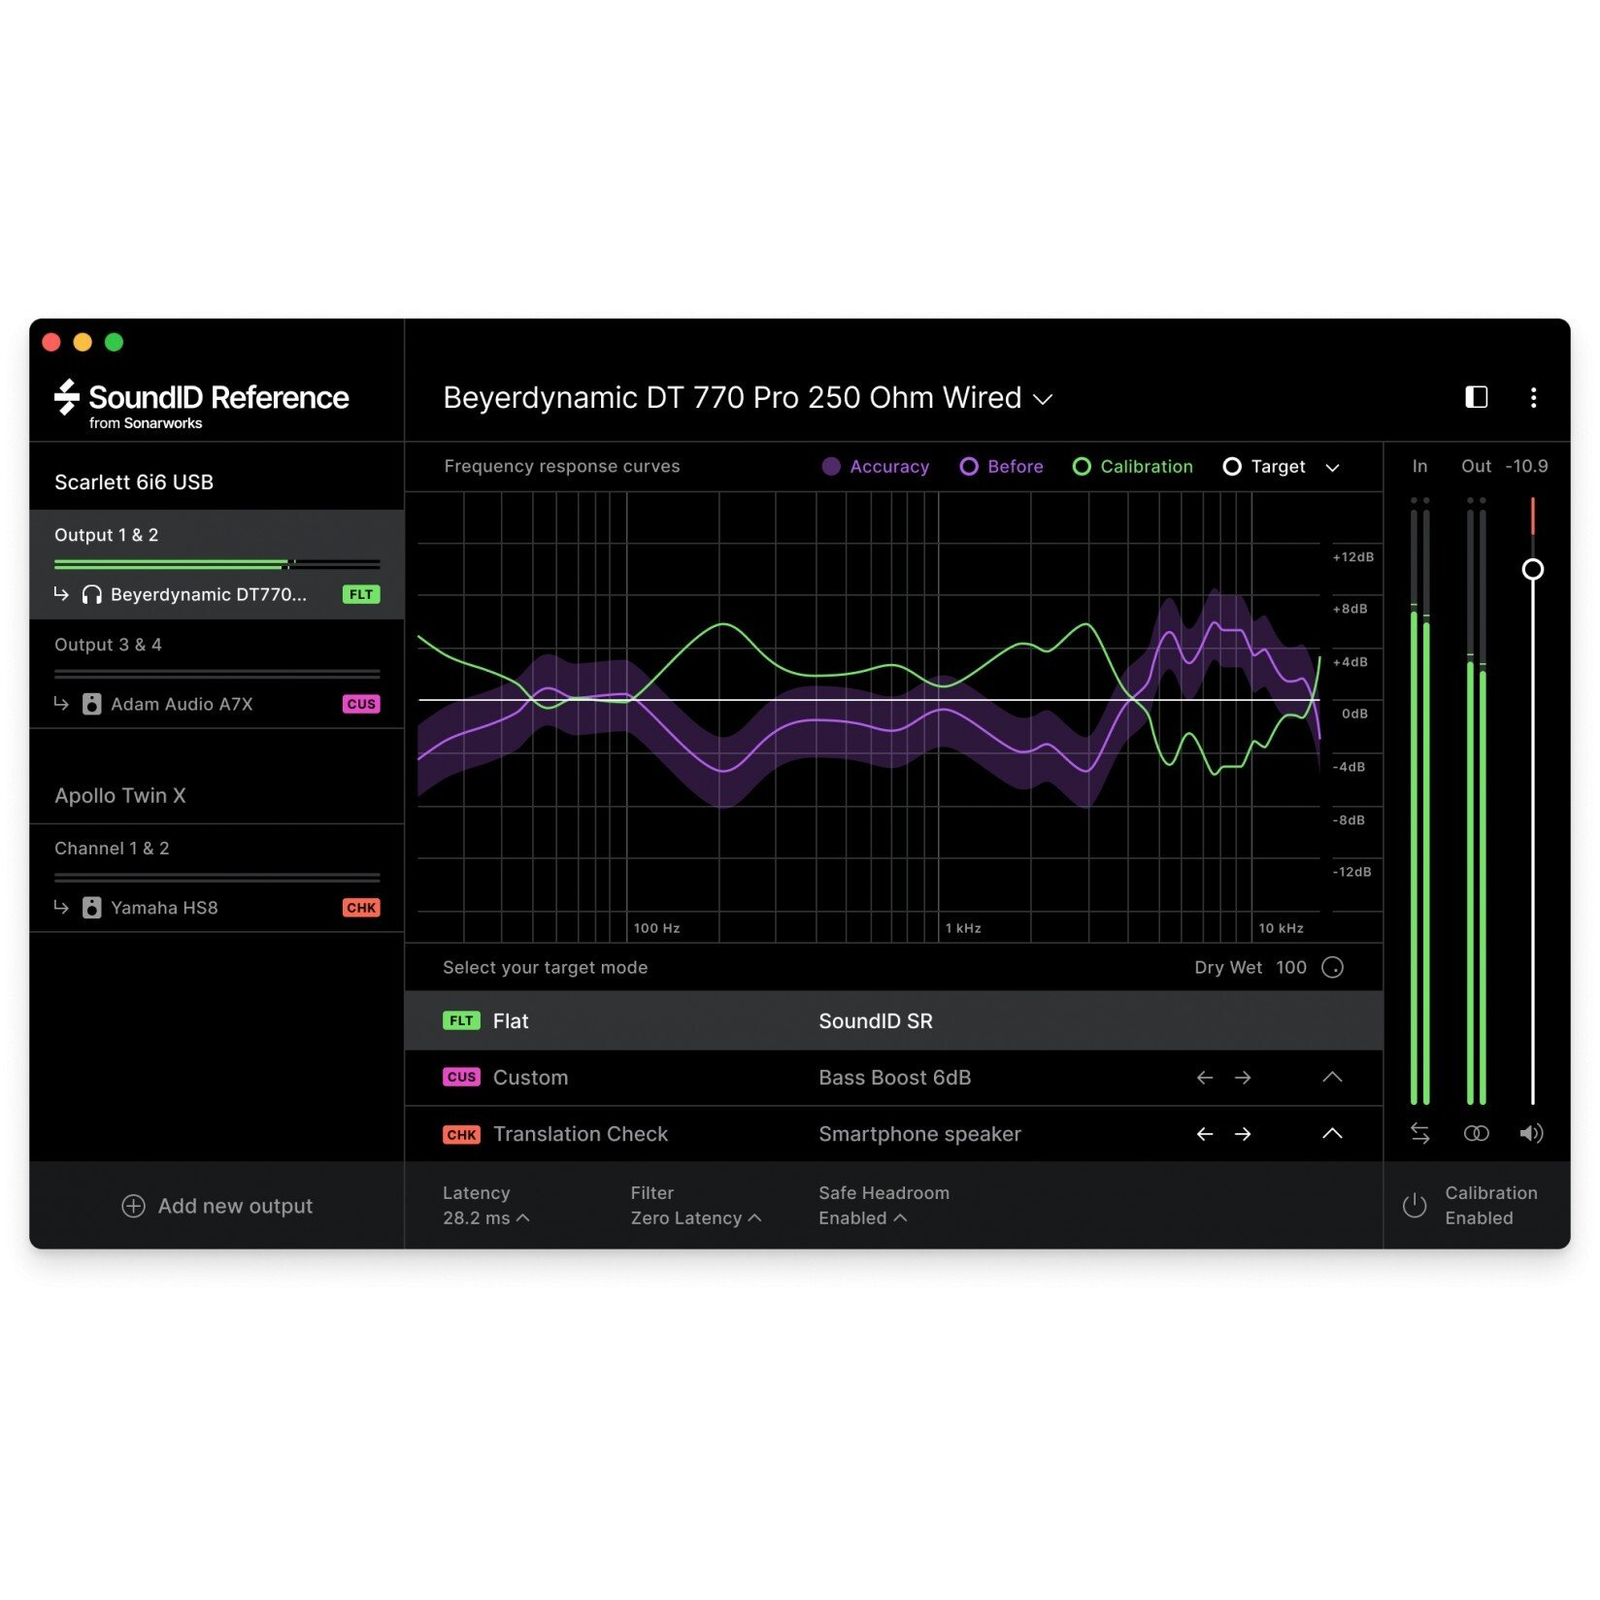Expand the Custom target mode chevron
1600x1600 pixels.
click(1332, 1077)
